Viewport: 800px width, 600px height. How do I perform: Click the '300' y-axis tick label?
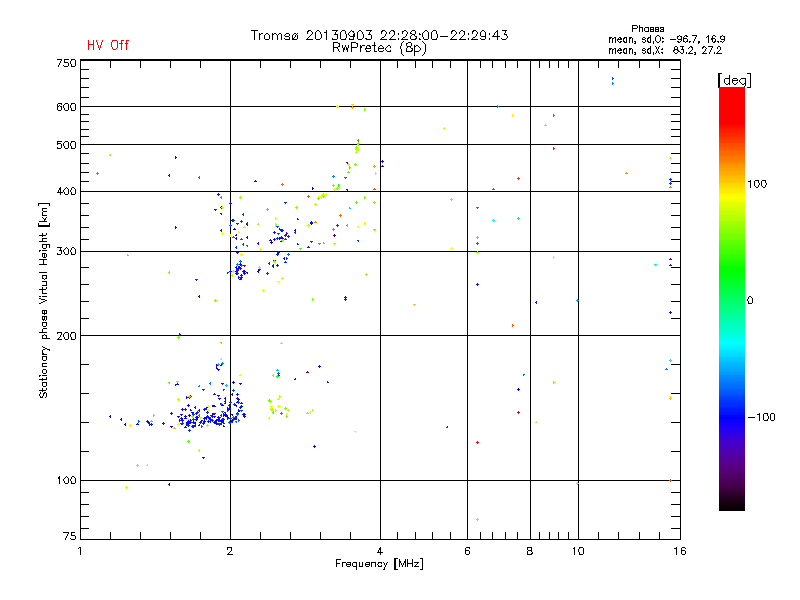[x=67, y=251]
